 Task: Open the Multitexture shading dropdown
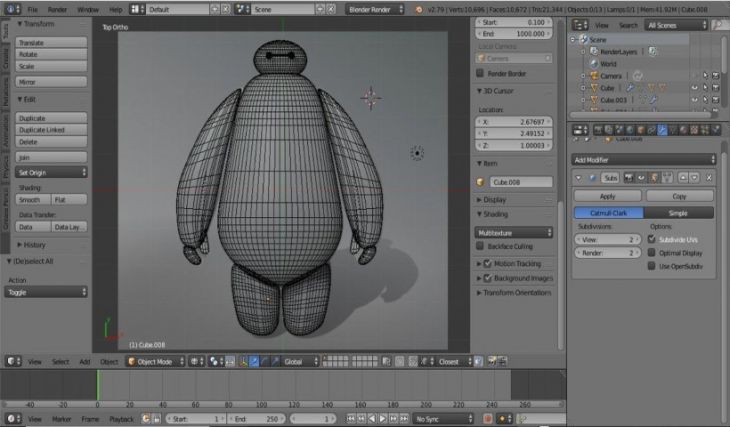tap(514, 232)
